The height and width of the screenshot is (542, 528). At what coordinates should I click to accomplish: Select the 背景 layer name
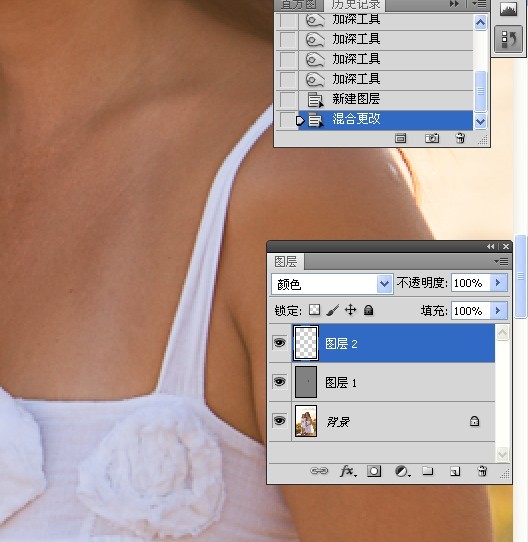(338, 422)
